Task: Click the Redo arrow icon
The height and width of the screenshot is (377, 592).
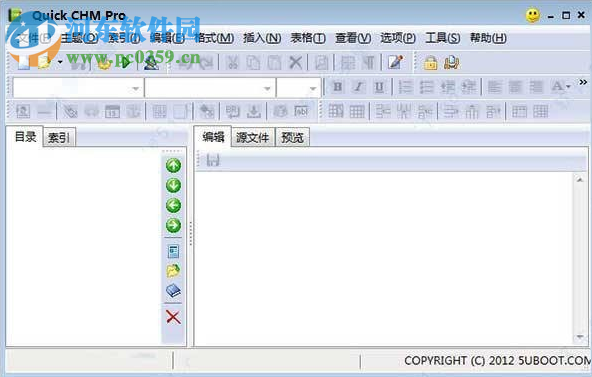Action: pos(206,62)
